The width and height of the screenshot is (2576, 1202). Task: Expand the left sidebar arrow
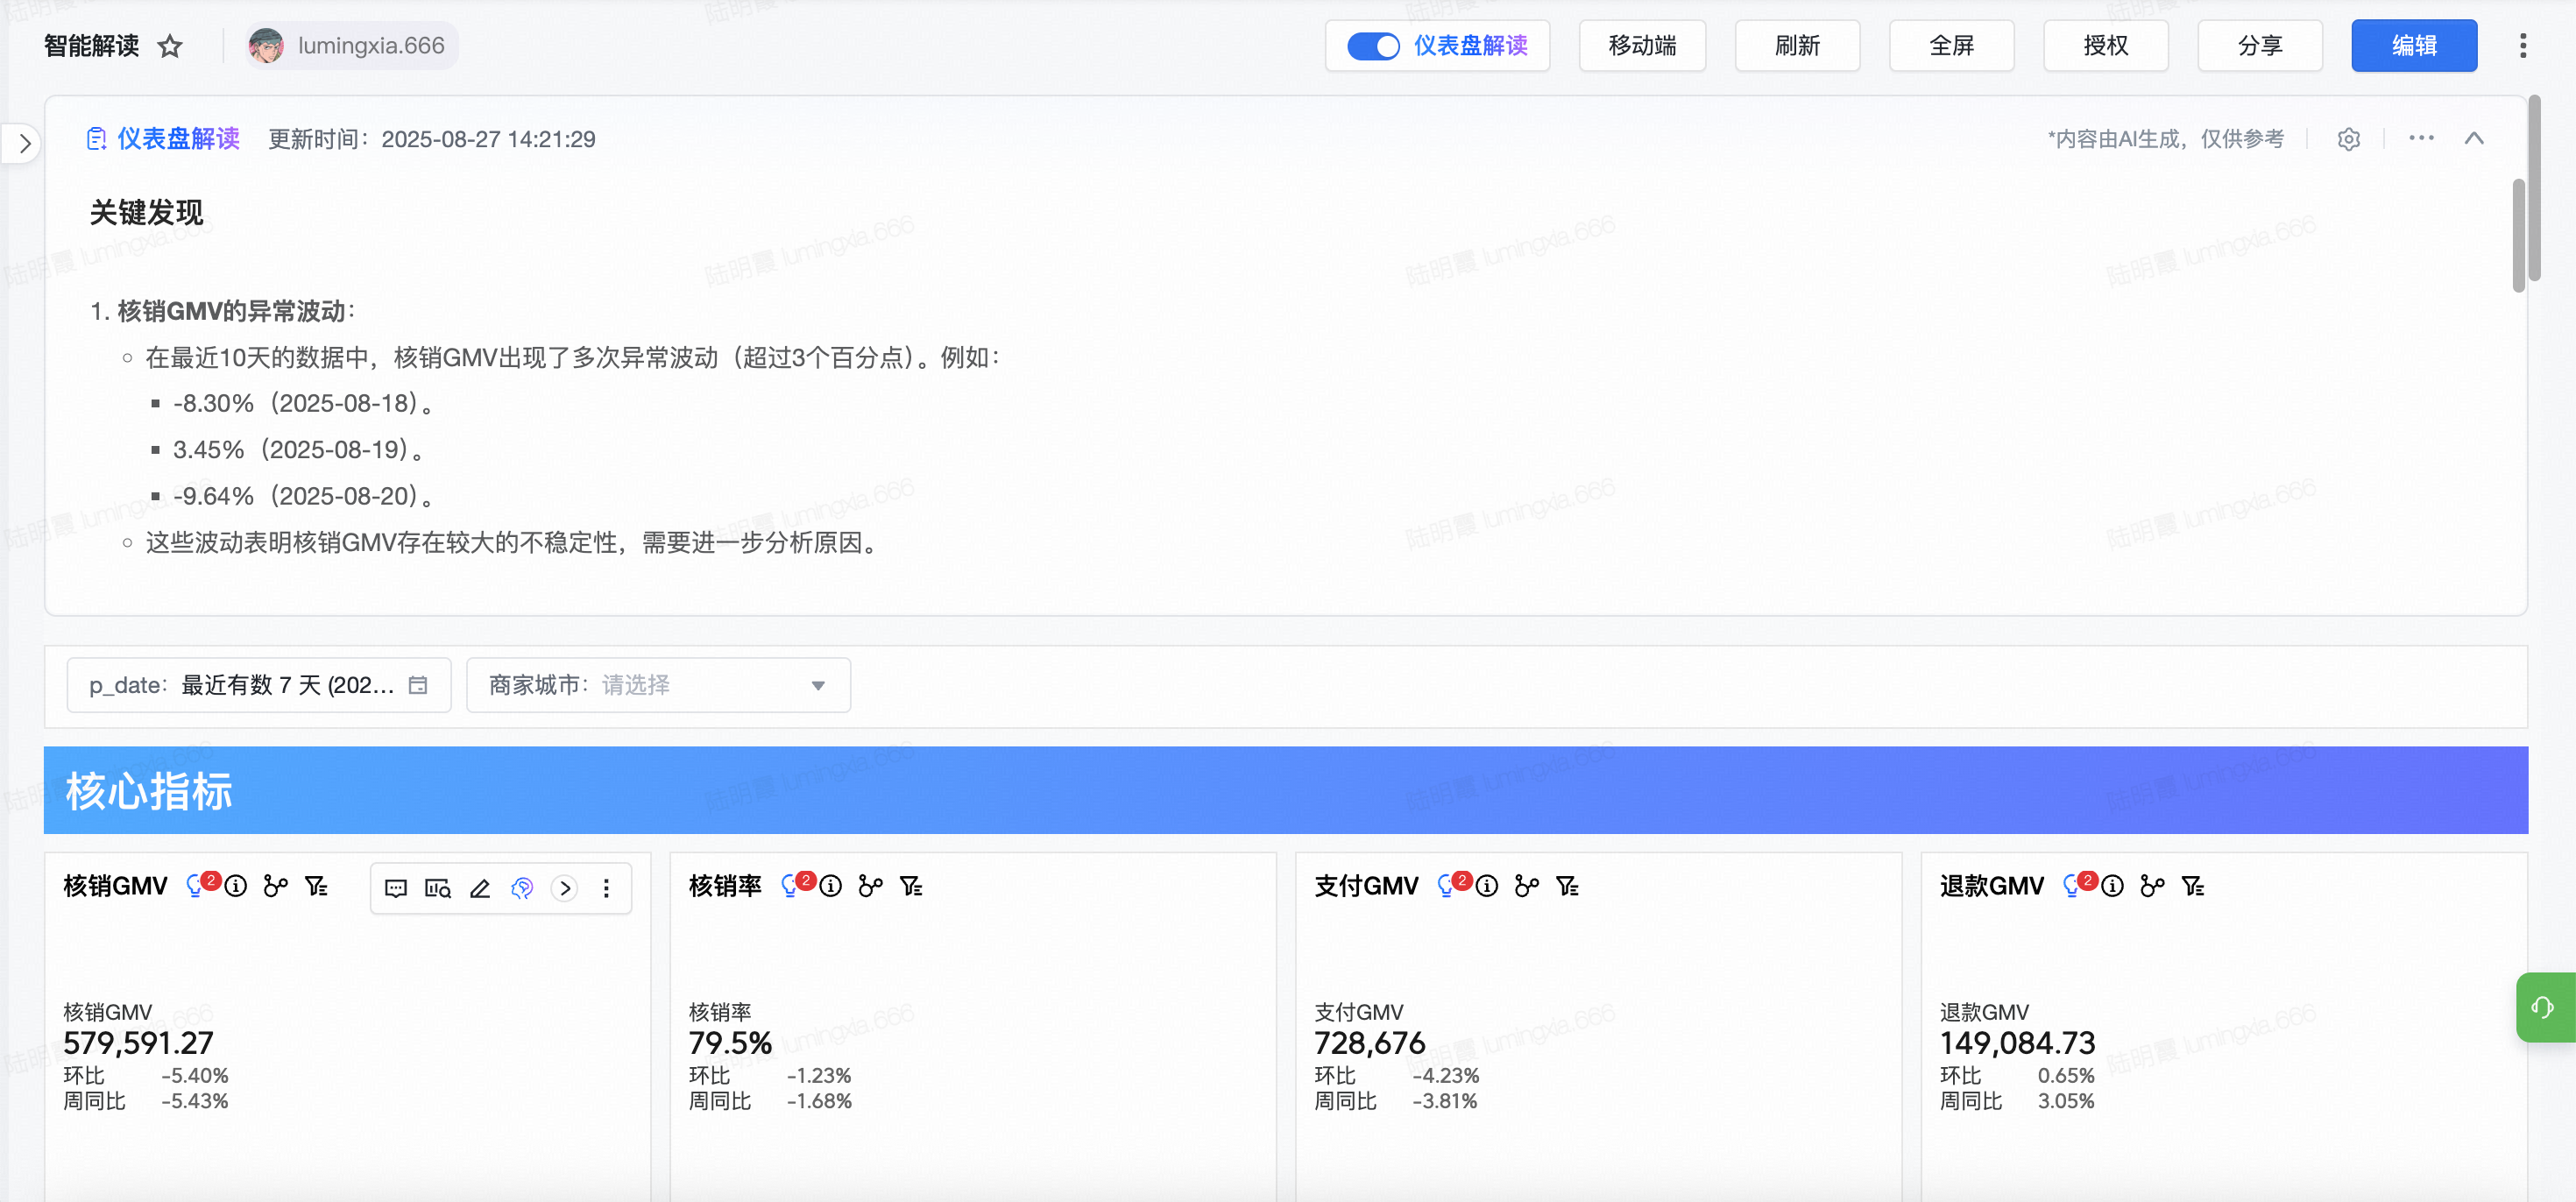pos(24,143)
